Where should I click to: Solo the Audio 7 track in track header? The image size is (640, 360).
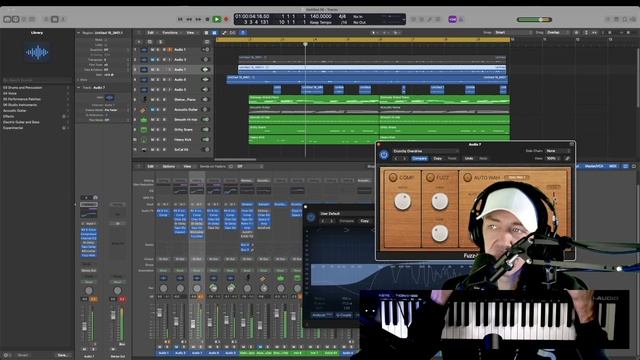tap(158, 69)
